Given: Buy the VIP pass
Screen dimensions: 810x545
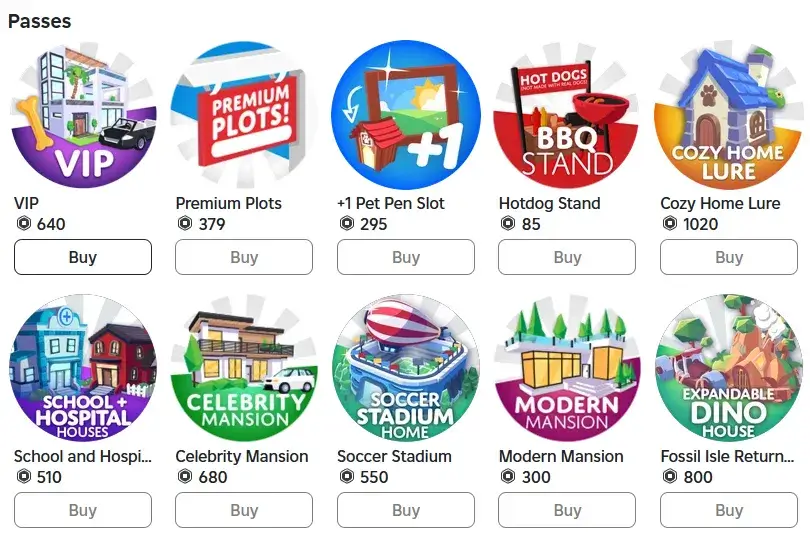Looking at the screenshot, I should click(83, 257).
